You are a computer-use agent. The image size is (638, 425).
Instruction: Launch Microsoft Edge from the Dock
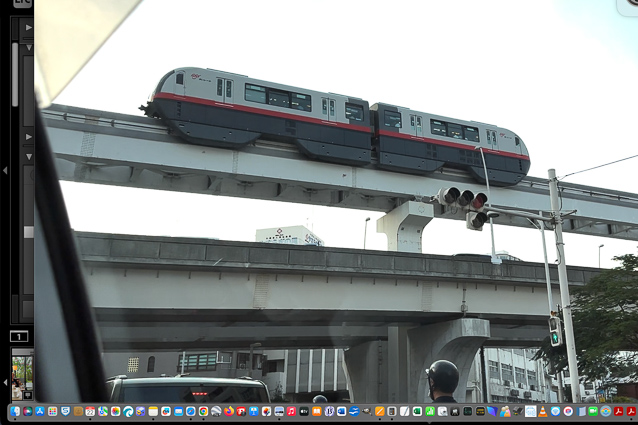[x=128, y=412]
